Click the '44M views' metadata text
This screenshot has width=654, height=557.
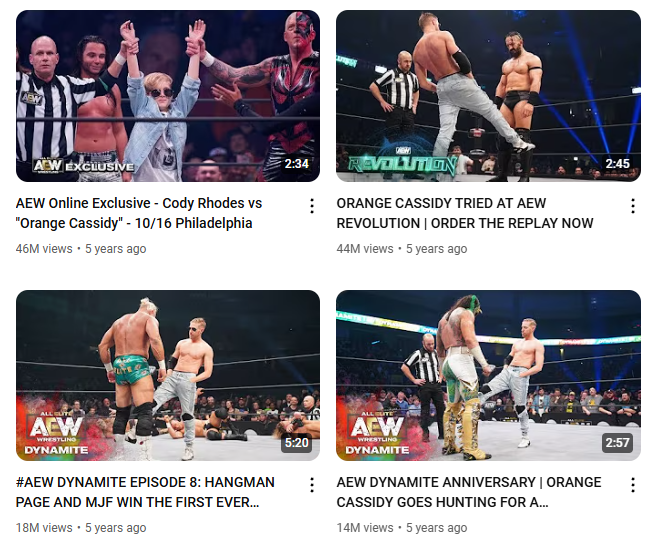click(365, 249)
